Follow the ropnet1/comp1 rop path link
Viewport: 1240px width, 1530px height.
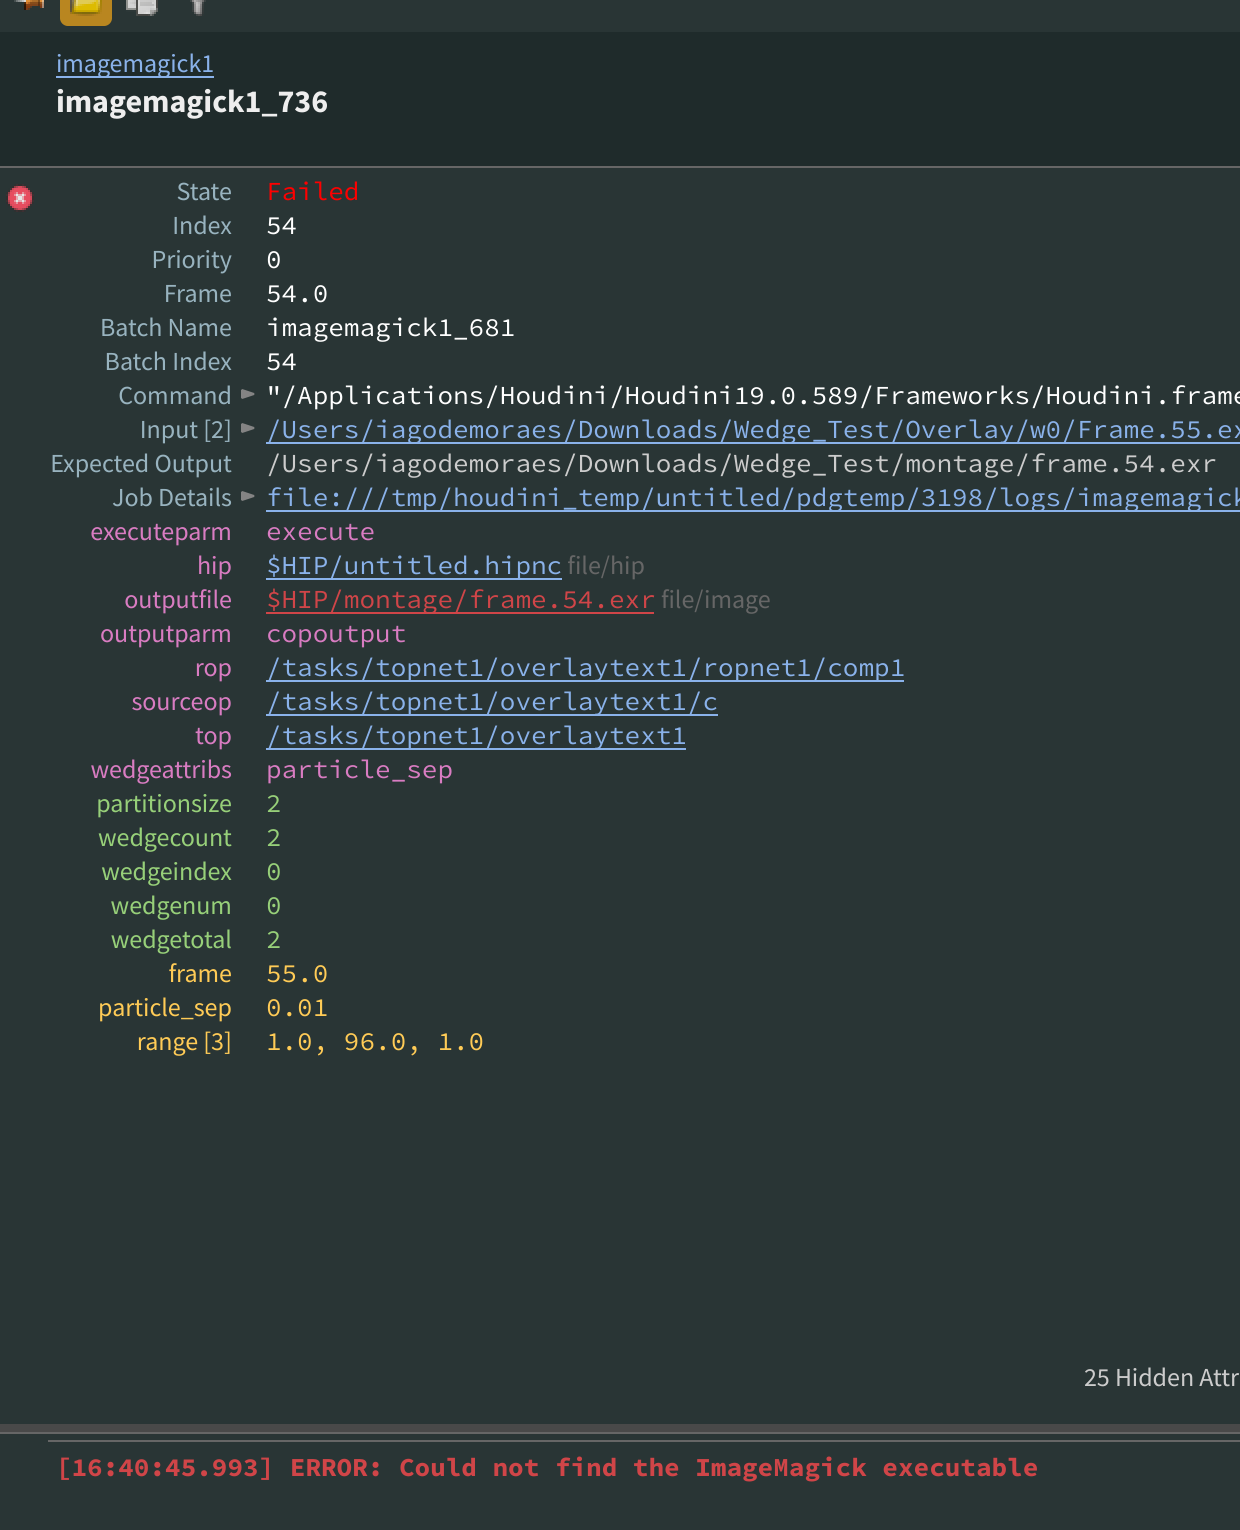coord(585,668)
